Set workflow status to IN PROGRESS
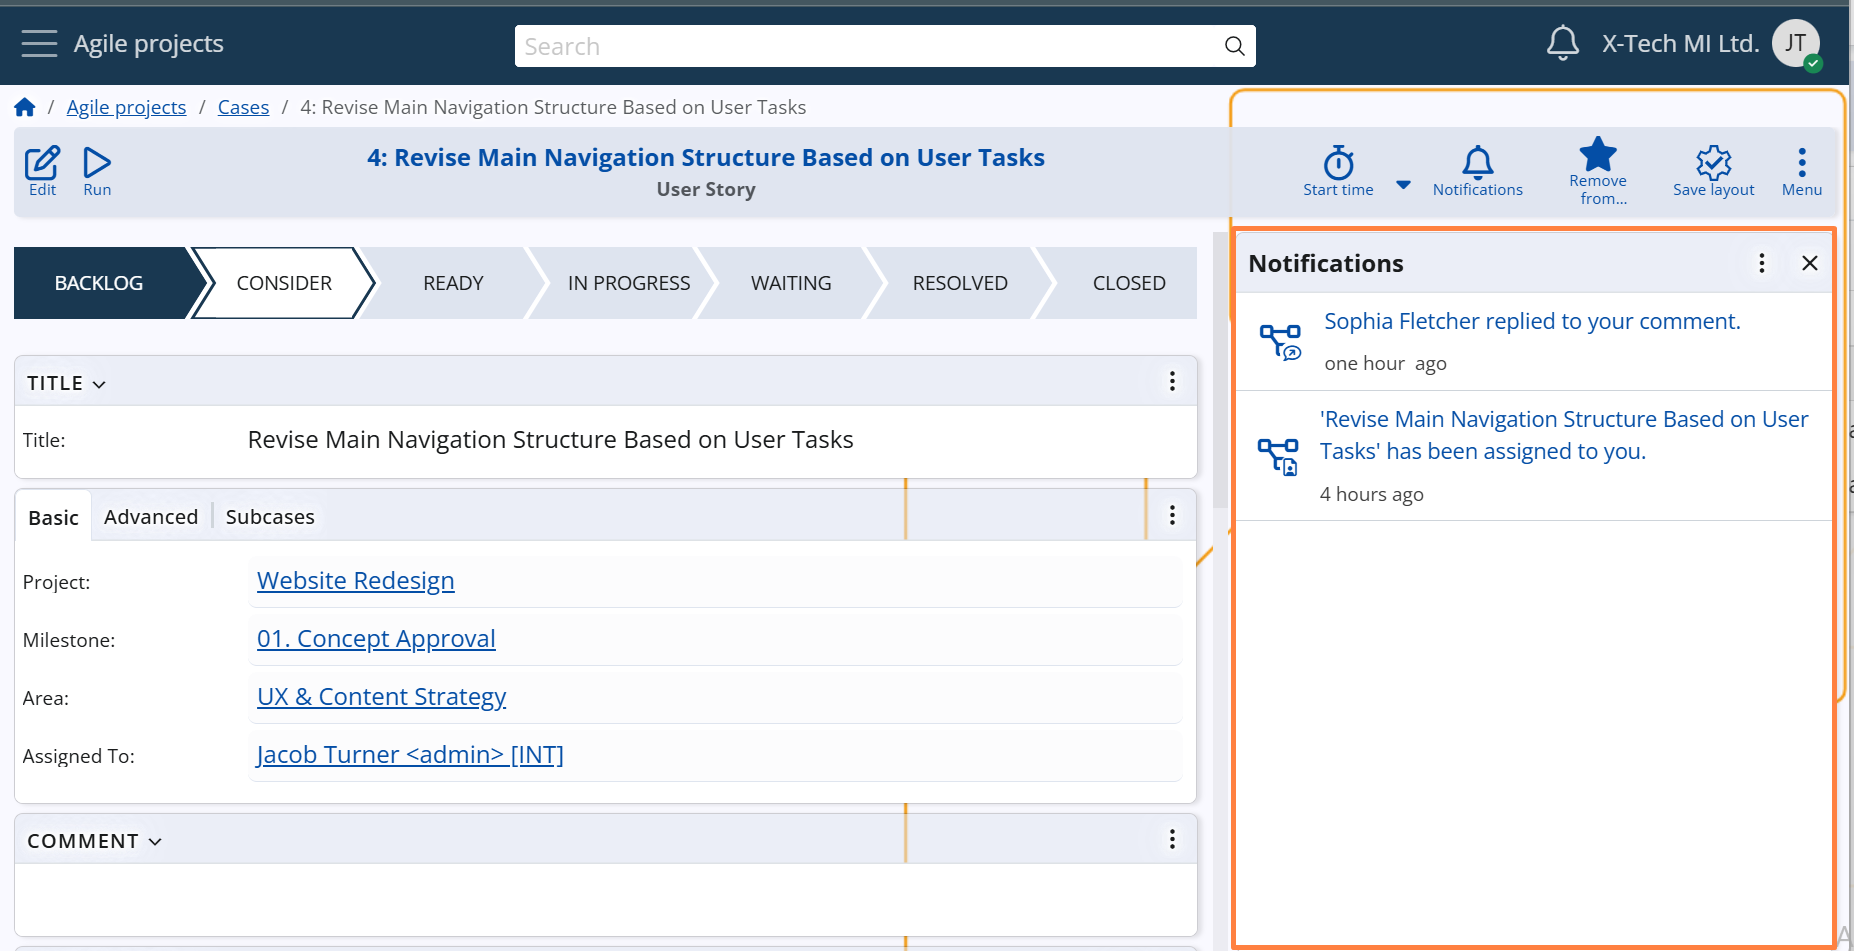The width and height of the screenshot is (1854, 951). pyautogui.click(x=628, y=283)
